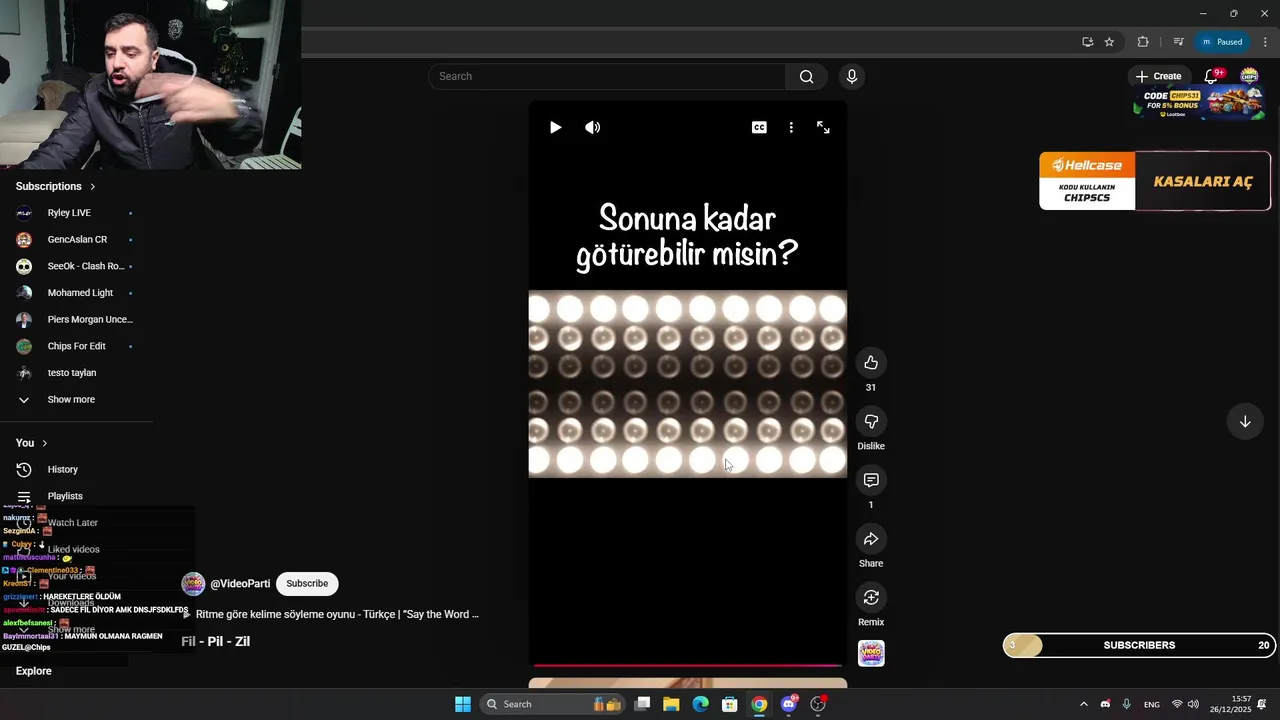This screenshot has height=720, width=1280.
Task: Go to next Short with down arrow
Action: [1245, 422]
